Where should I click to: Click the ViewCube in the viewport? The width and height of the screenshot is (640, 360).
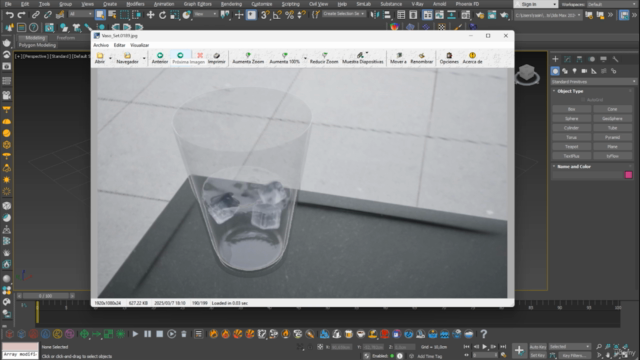tap(527, 74)
